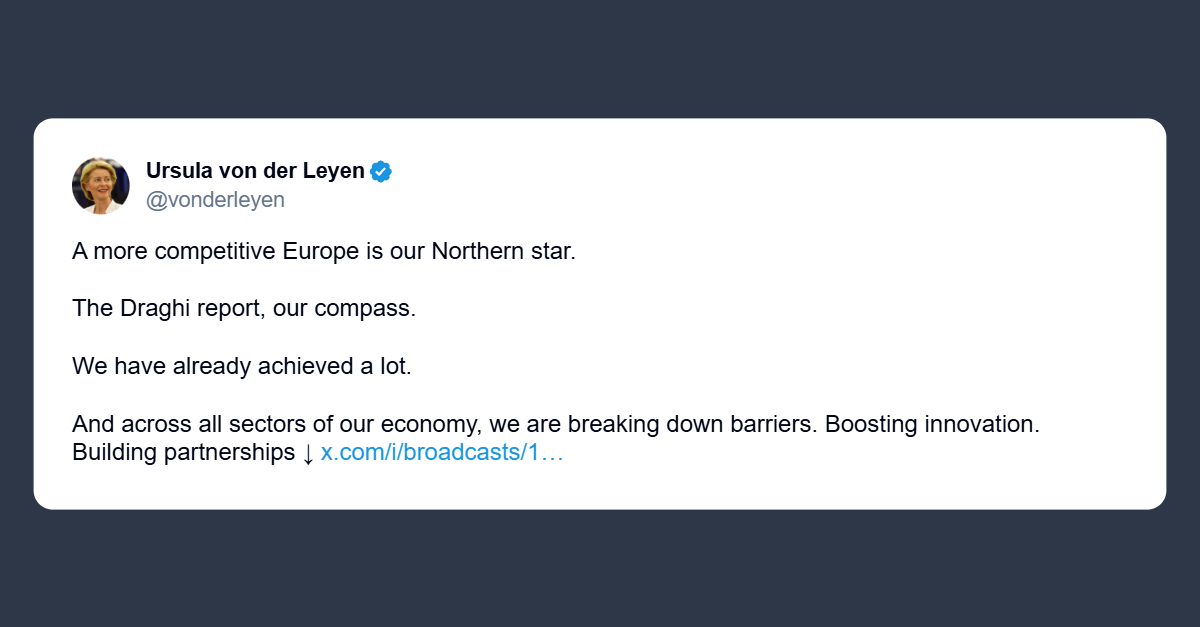Click the Draghi report sentence

[x=243, y=308]
